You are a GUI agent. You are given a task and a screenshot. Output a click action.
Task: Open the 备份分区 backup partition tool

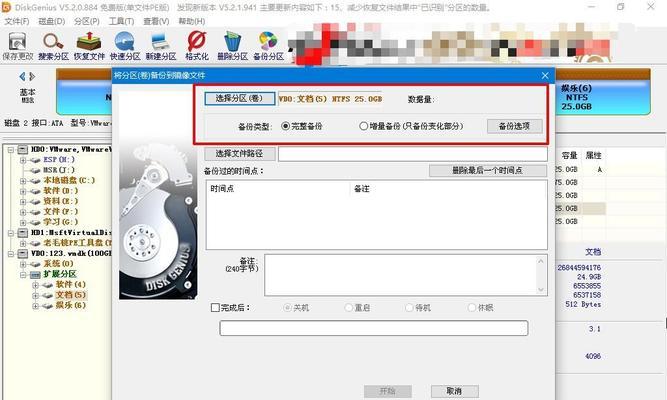point(268,46)
